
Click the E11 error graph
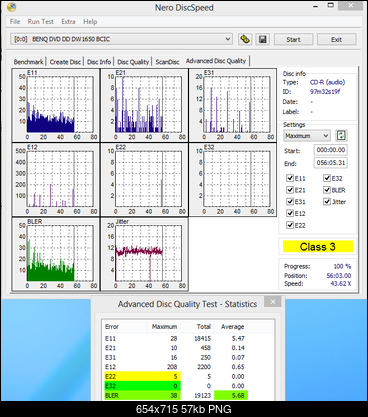click(x=56, y=105)
